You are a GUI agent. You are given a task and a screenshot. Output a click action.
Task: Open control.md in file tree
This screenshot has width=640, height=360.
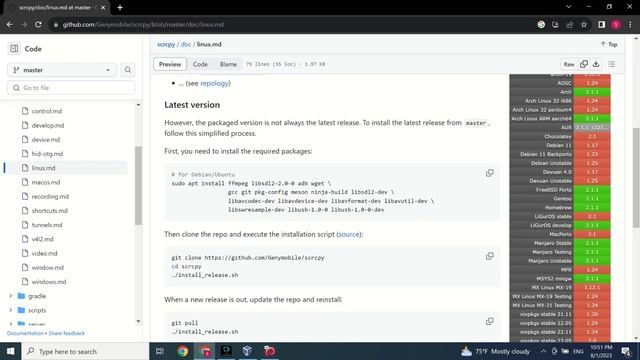(x=47, y=111)
